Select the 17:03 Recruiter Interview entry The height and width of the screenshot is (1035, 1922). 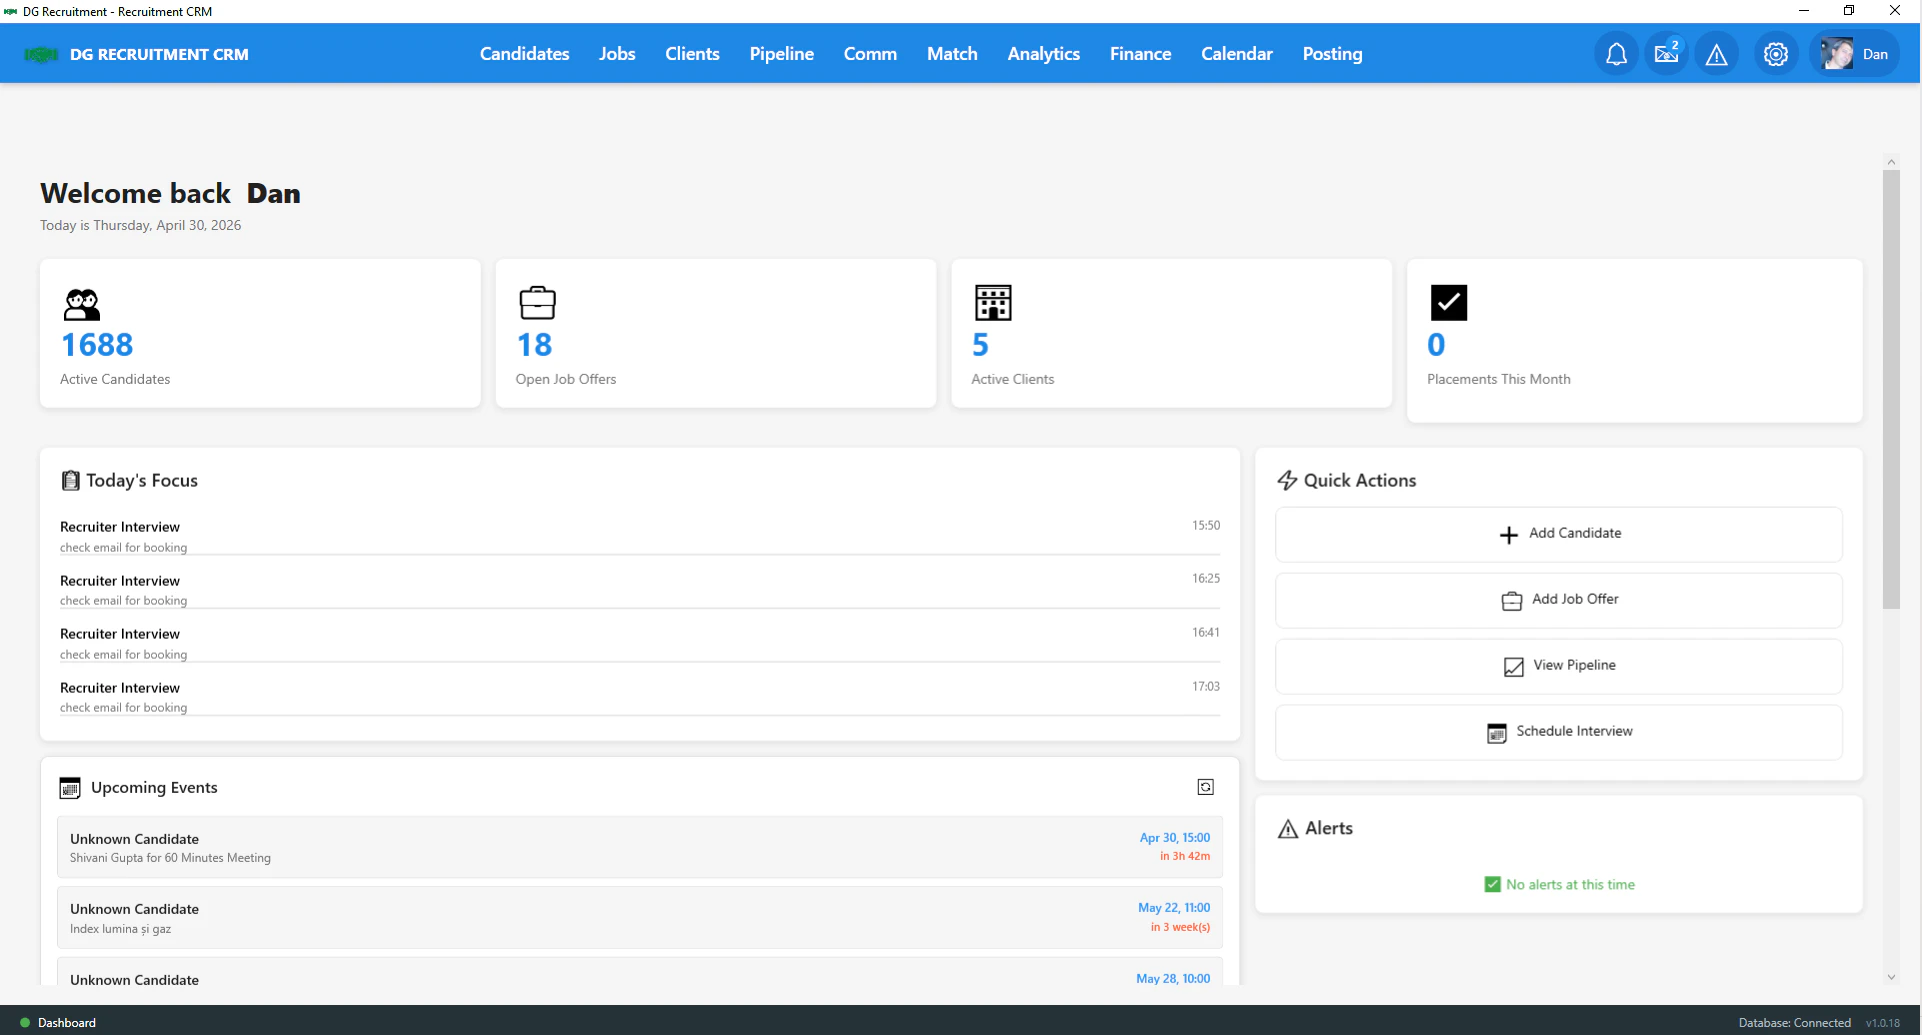(x=640, y=697)
